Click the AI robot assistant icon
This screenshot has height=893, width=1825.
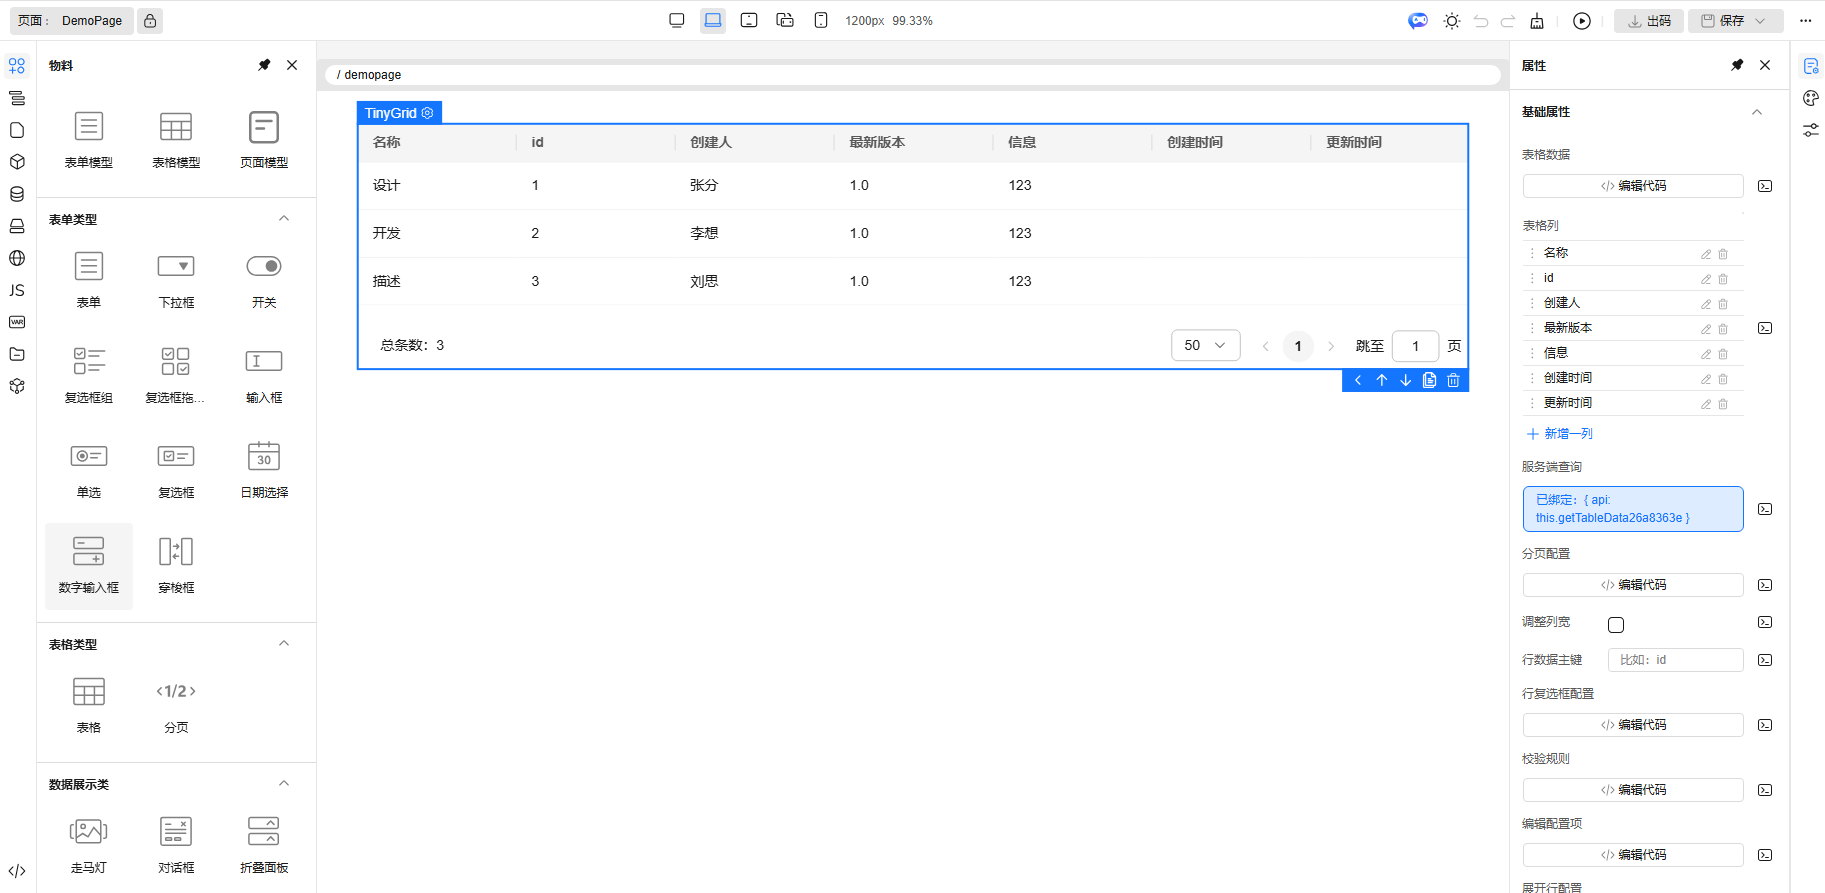click(1418, 21)
